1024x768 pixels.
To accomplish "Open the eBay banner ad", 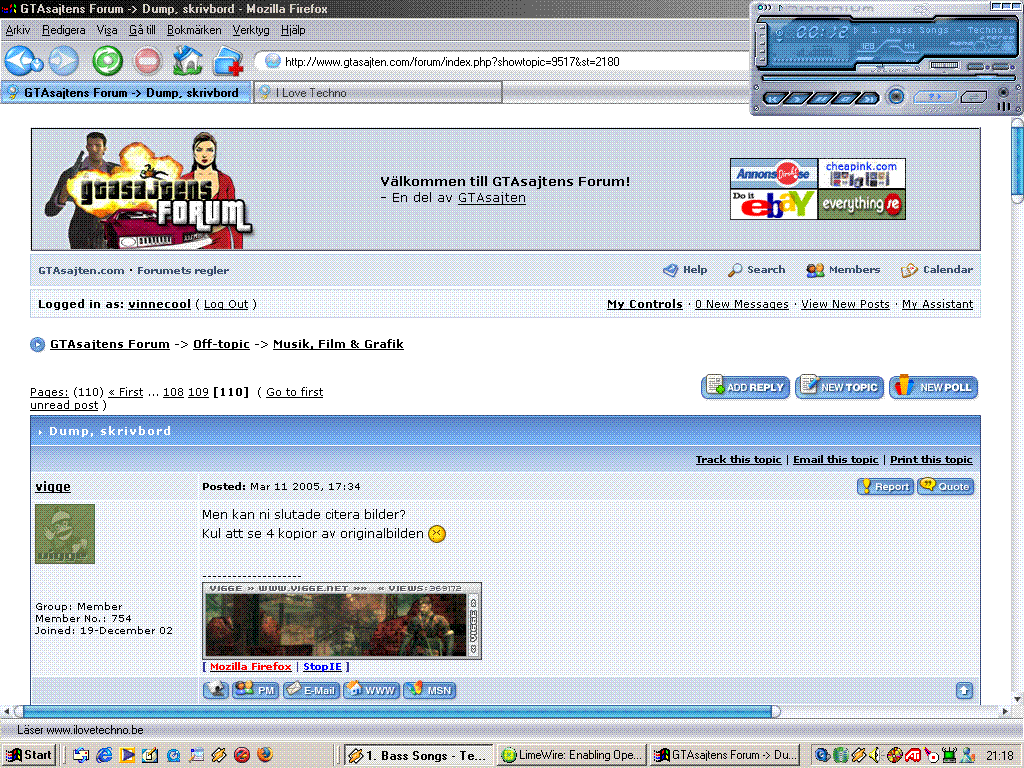I will pos(773,204).
